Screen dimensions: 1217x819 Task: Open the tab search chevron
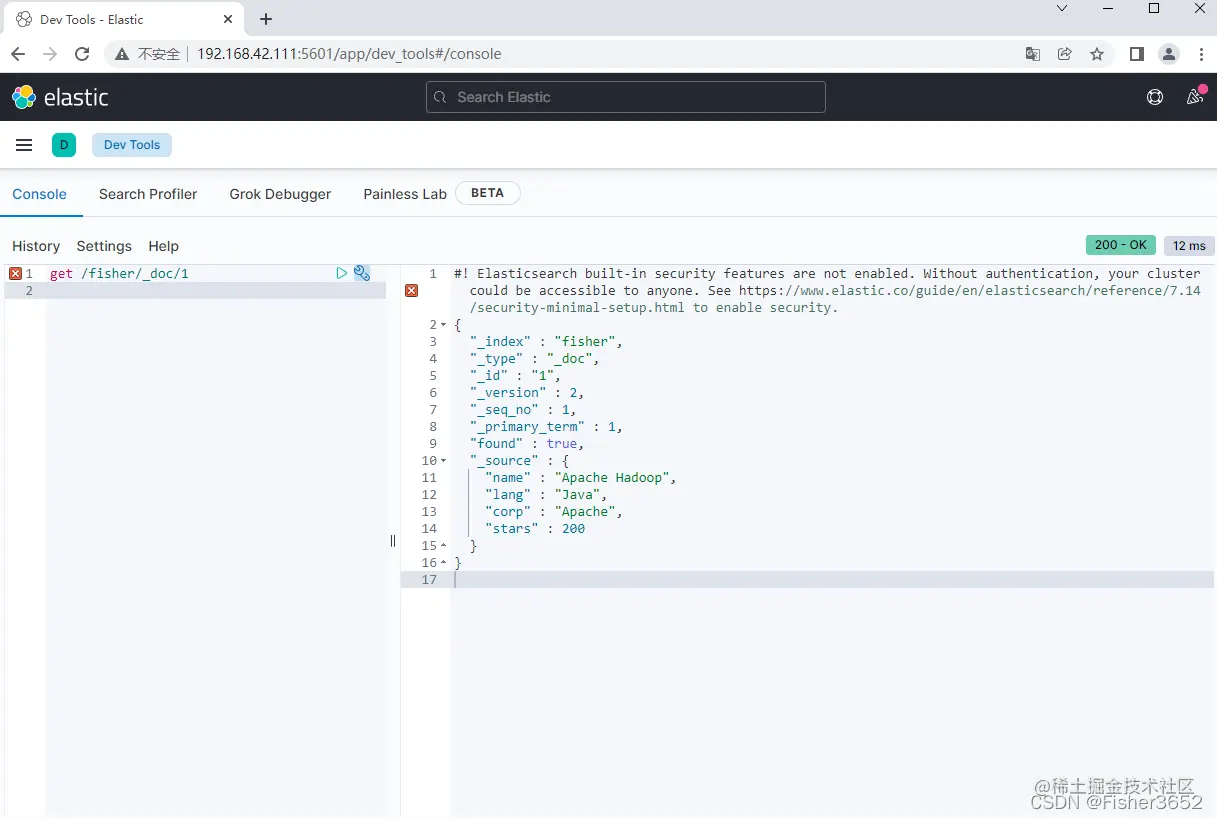click(x=1062, y=8)
